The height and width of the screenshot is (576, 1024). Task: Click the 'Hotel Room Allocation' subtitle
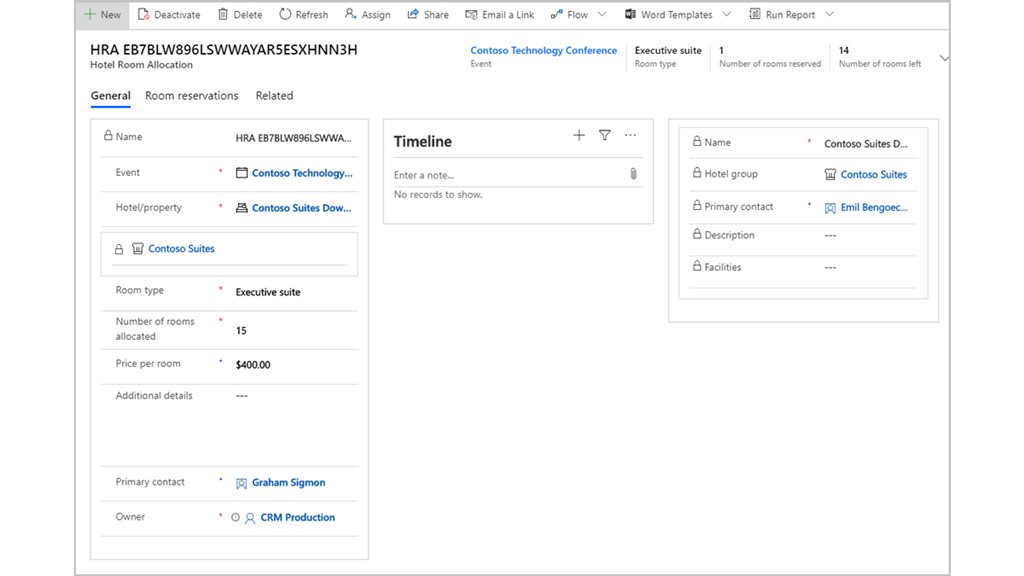coord(141,65)
